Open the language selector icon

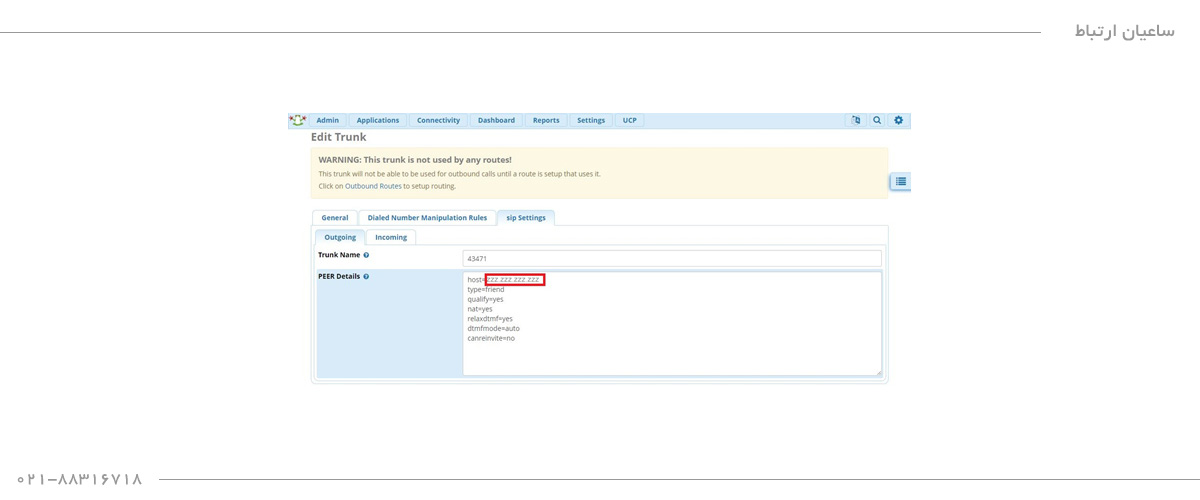click(856, 120)
